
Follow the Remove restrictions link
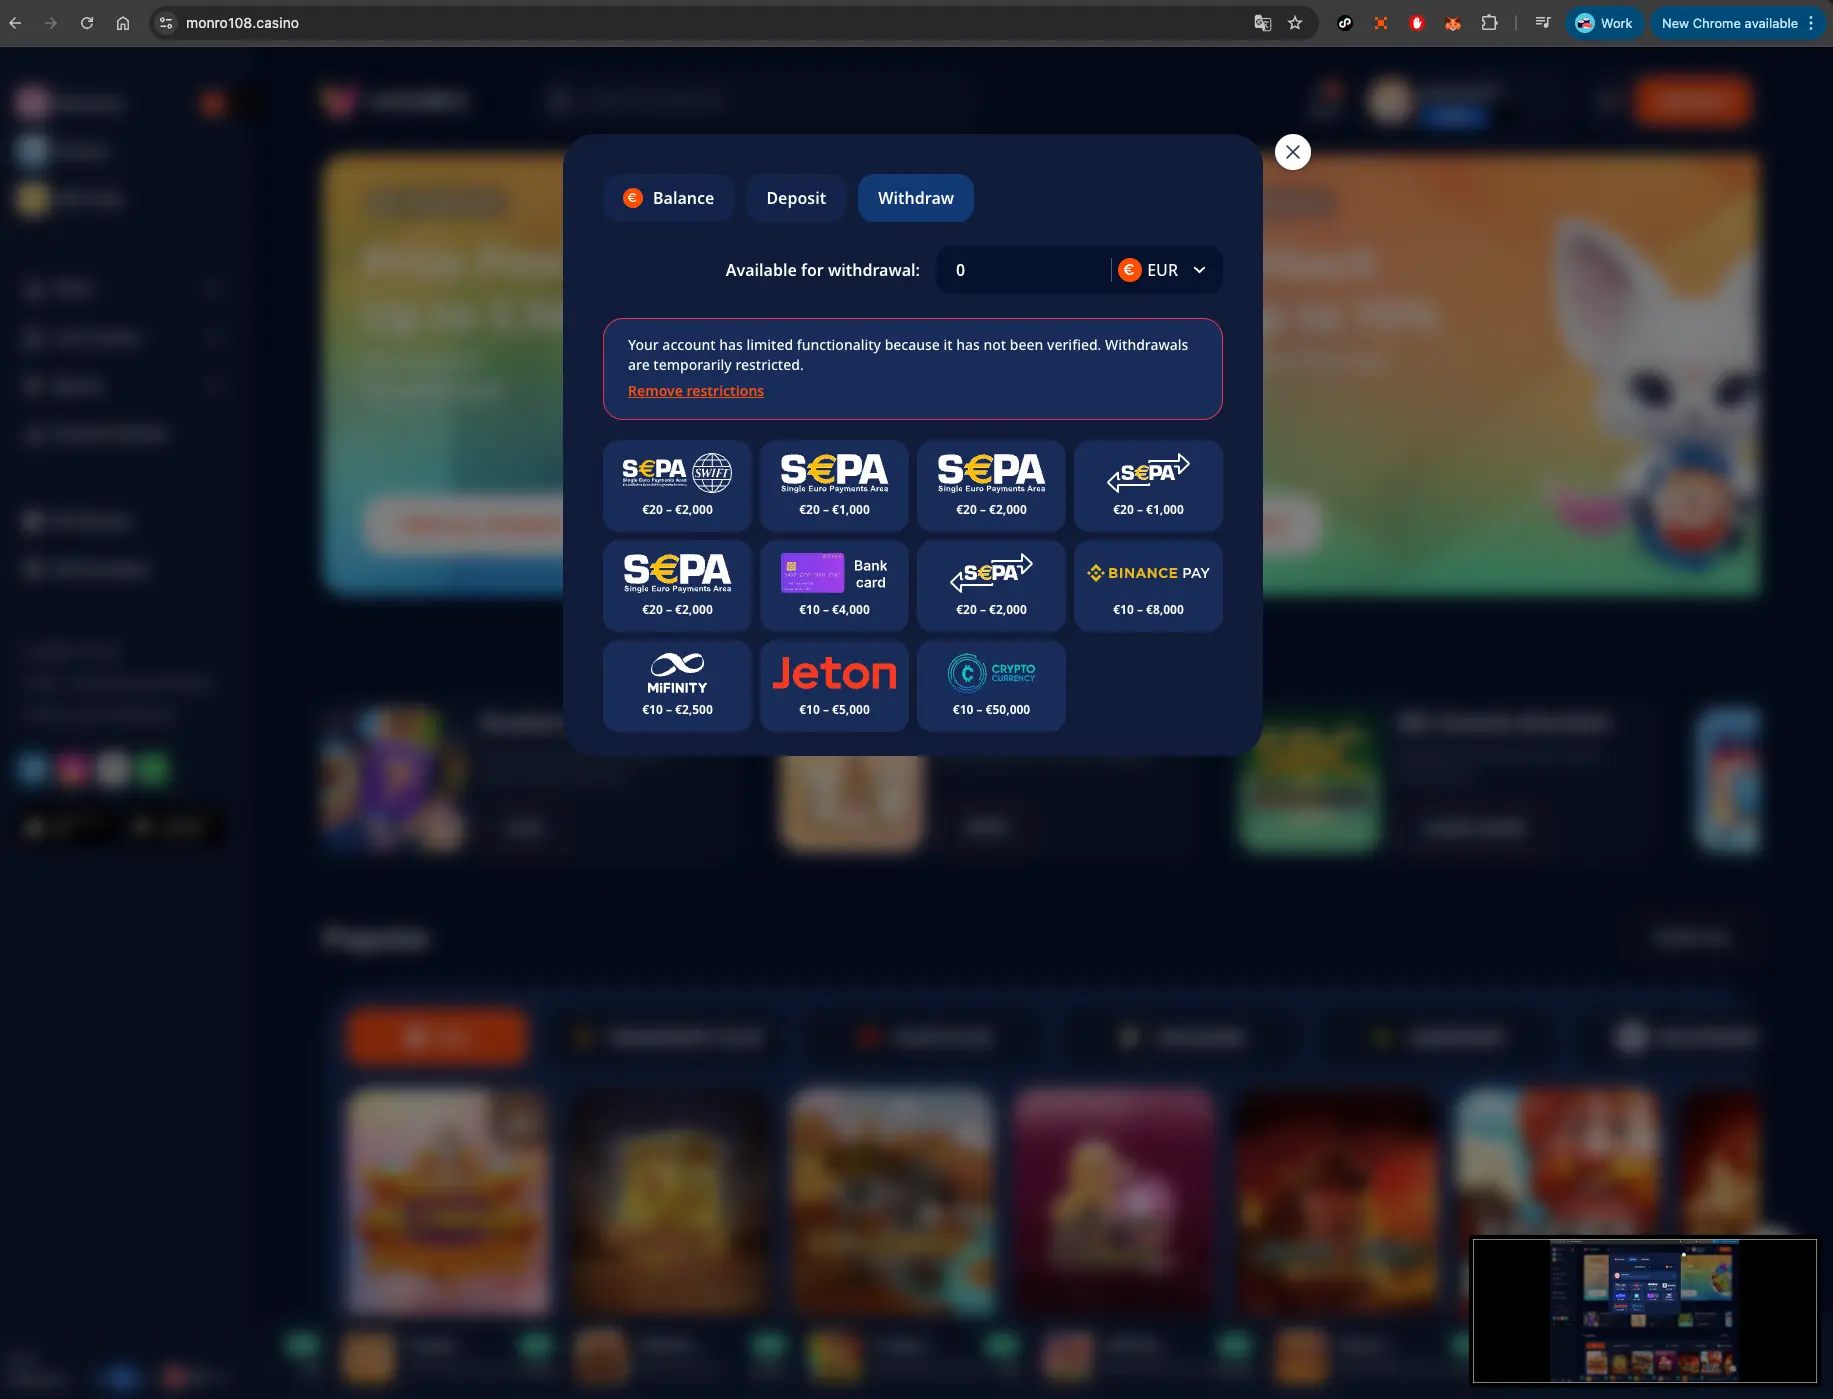(x=696, y=391)
